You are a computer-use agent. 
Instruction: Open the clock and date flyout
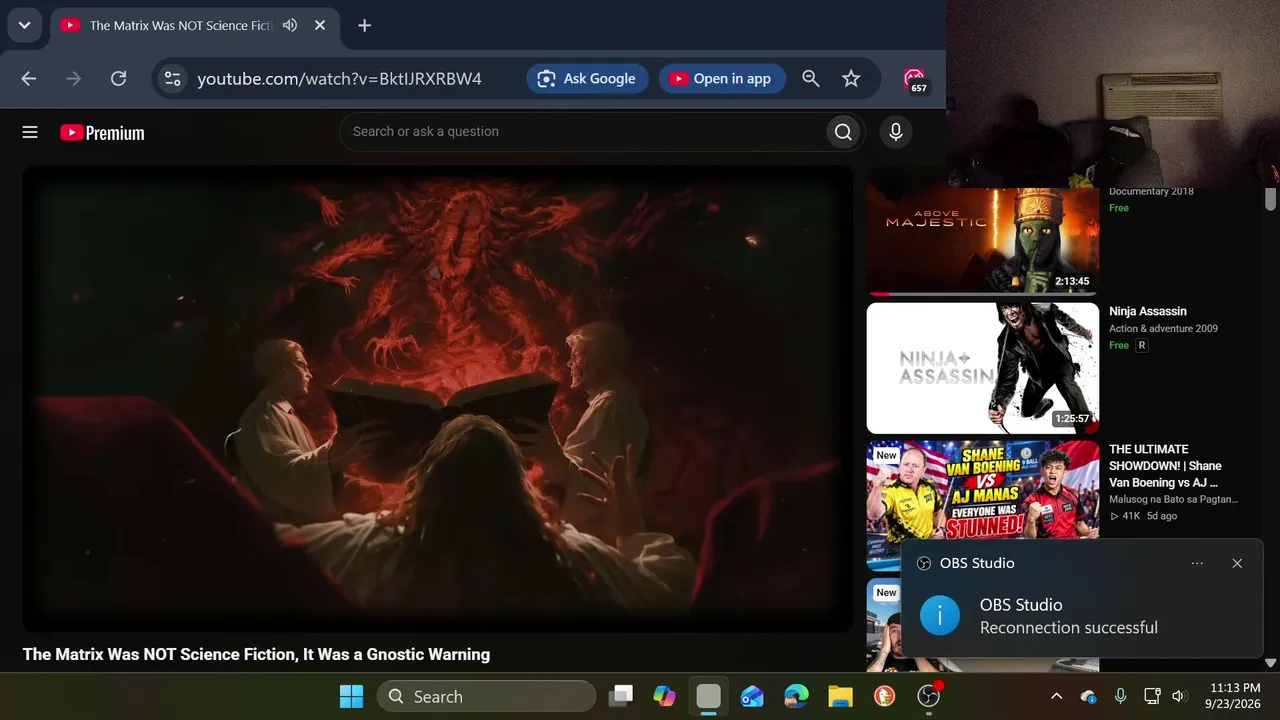(x=1232, y=696)
